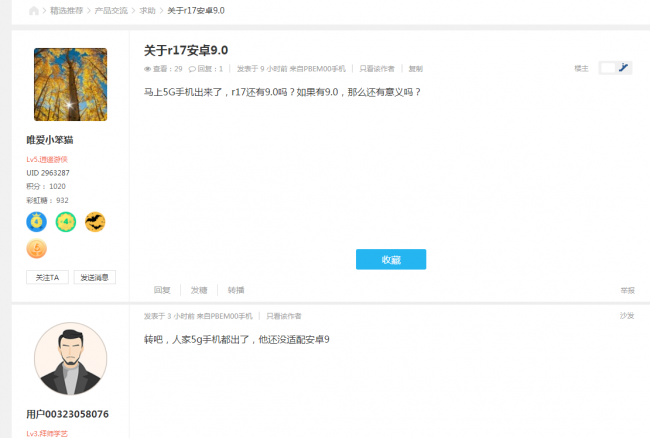
Task: Click the black bat badge icon
Action: [95, 221]
